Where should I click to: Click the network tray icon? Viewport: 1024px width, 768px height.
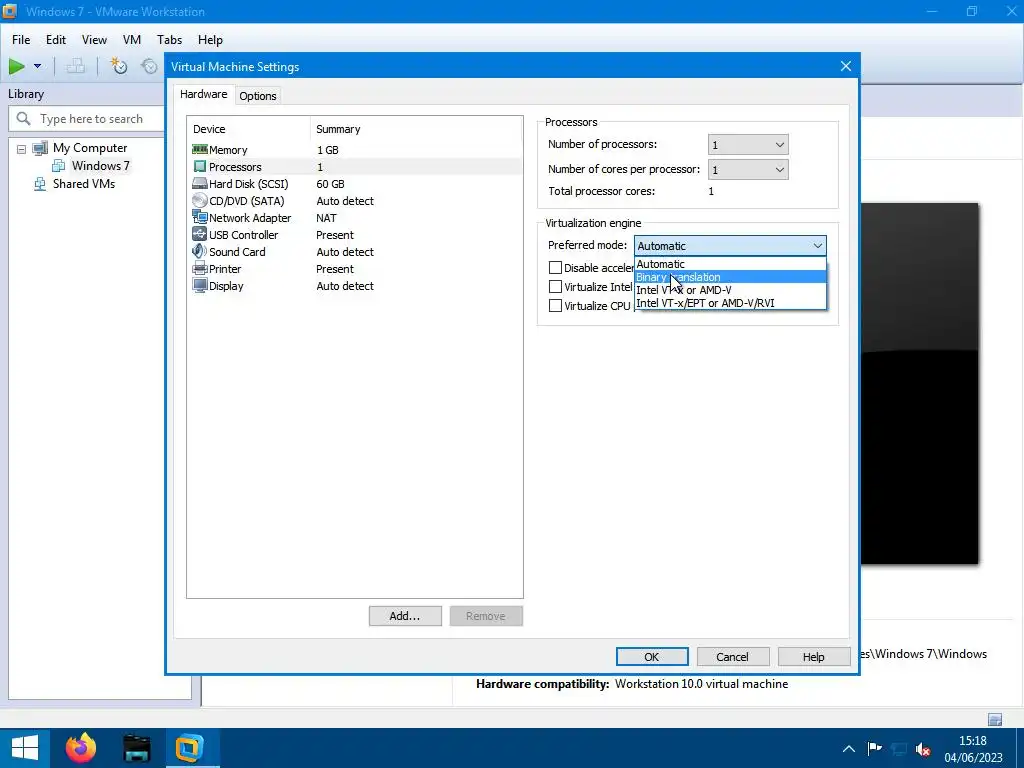click(x=899, y=749)
